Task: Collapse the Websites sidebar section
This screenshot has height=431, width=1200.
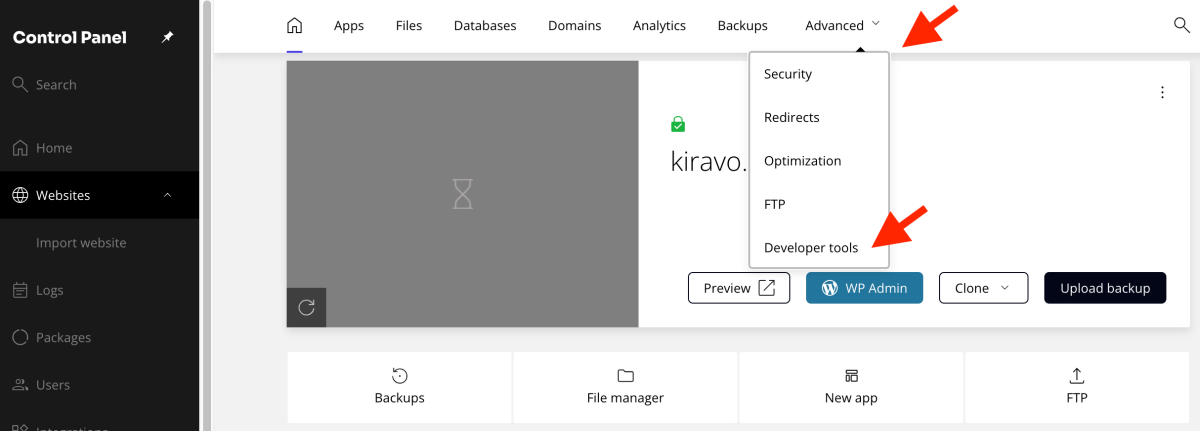Action: coord(167,195)
